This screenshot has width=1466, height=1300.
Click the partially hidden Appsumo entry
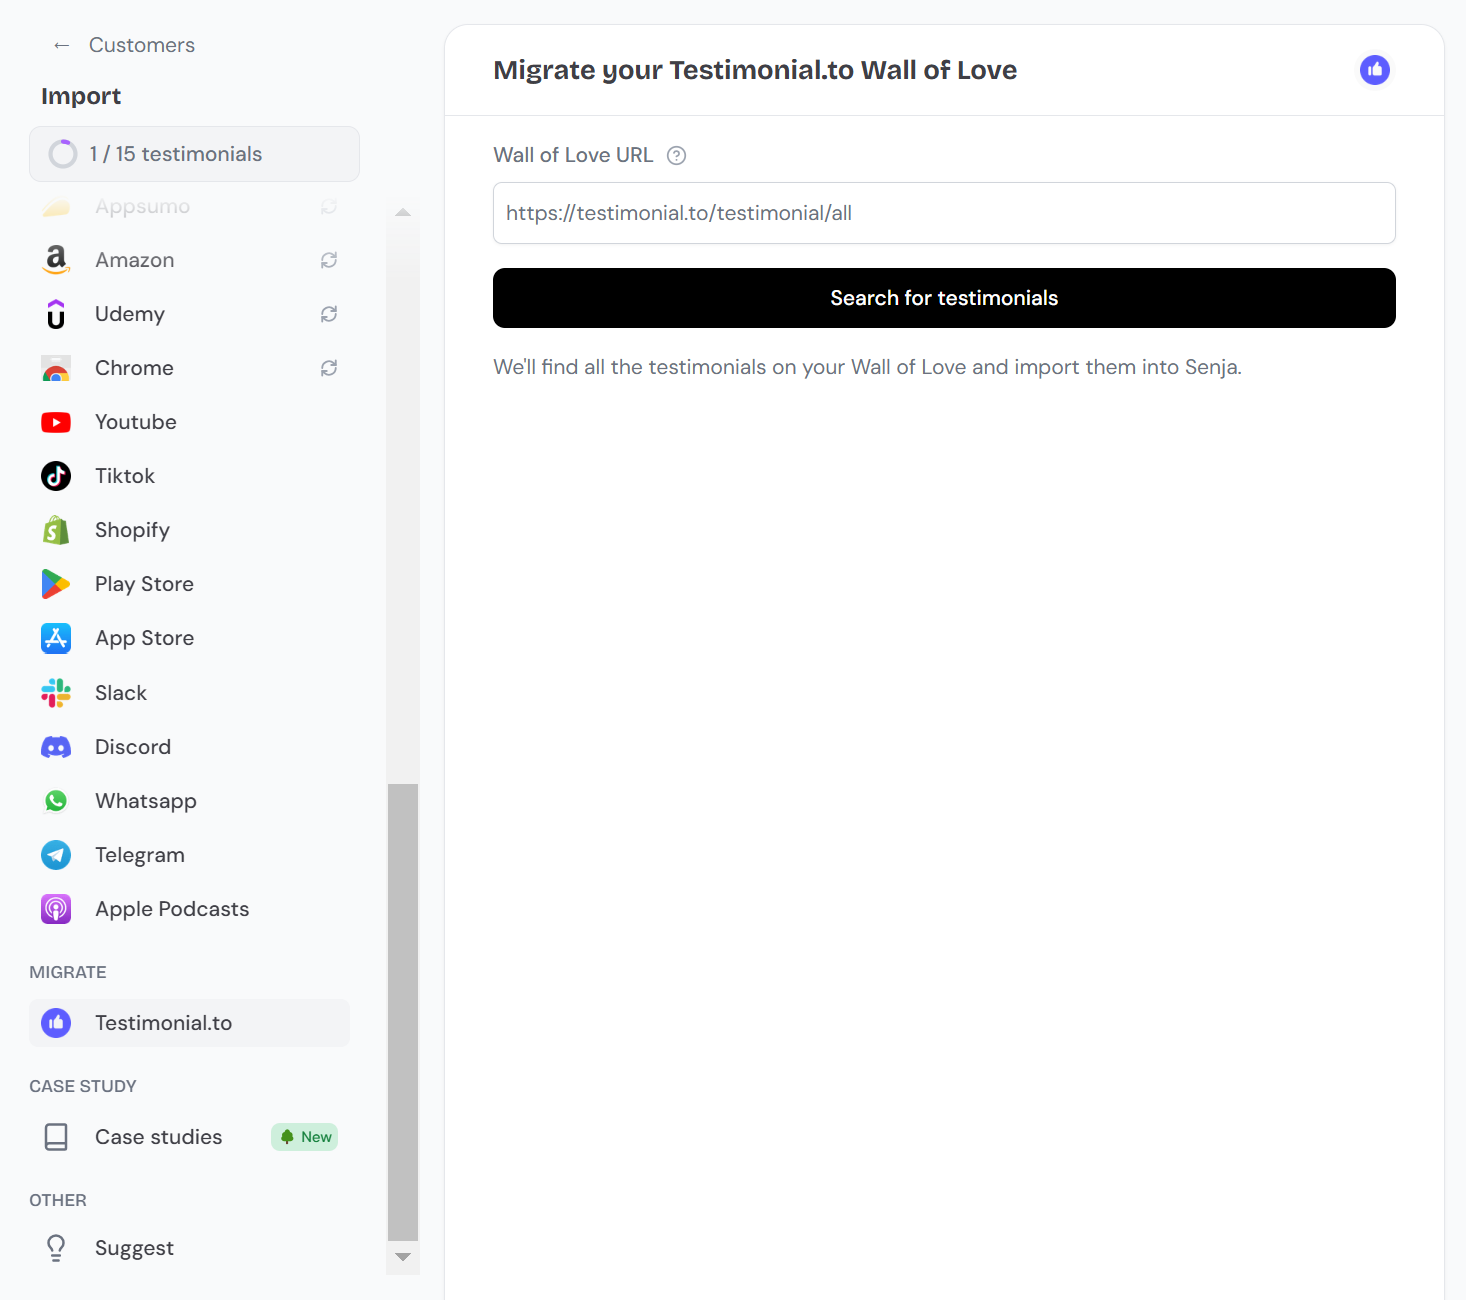pyautogui.click(x=189, y=207)
